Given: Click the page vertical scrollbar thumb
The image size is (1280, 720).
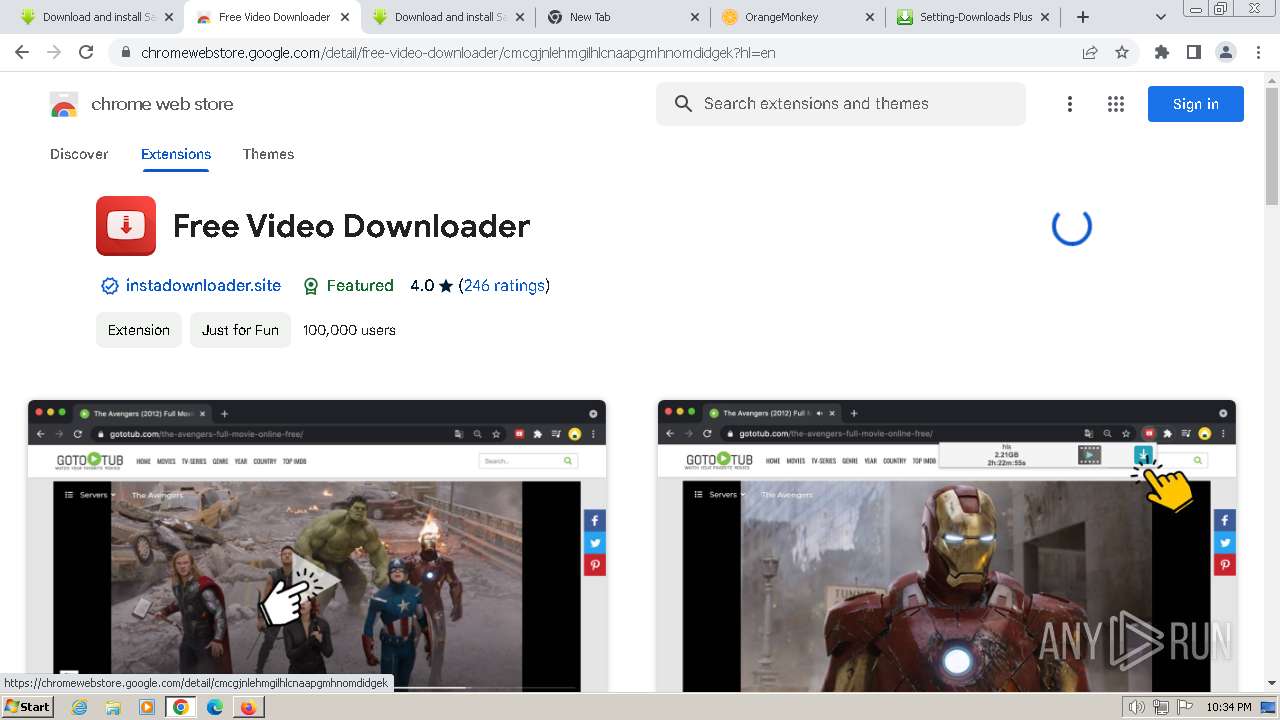Looking at the screenshot, I should pos(1272,146).
